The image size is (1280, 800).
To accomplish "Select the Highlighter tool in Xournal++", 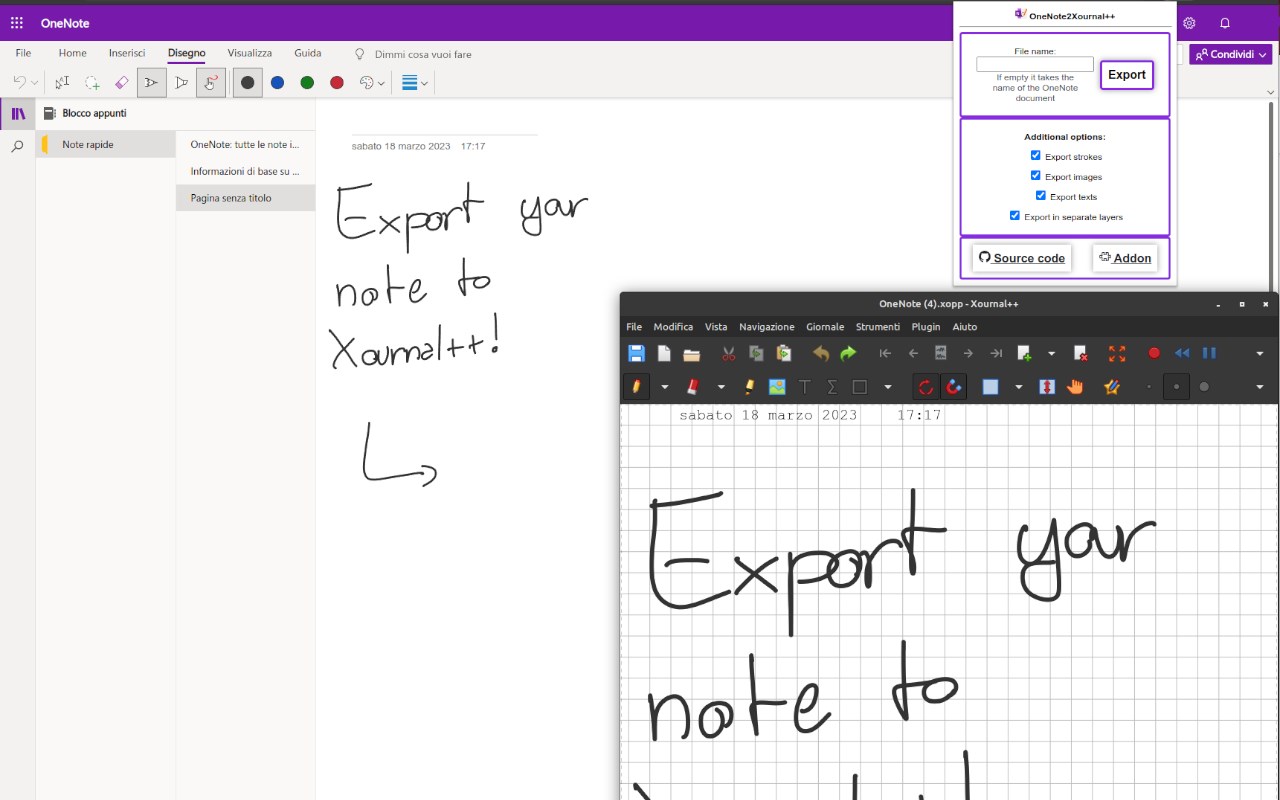I will click(749, 386).
